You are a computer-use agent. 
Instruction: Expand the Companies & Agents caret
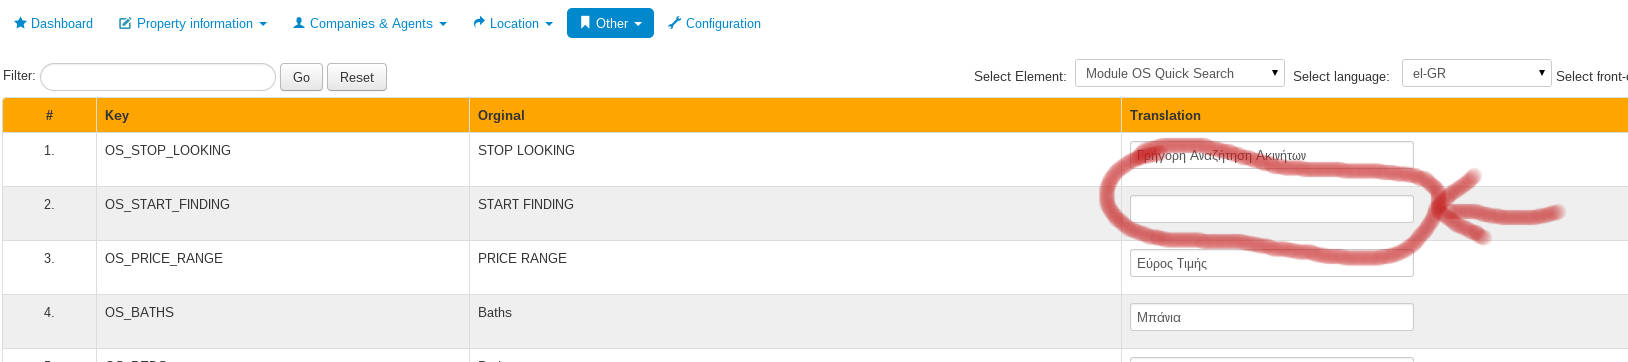click(443, 24)
